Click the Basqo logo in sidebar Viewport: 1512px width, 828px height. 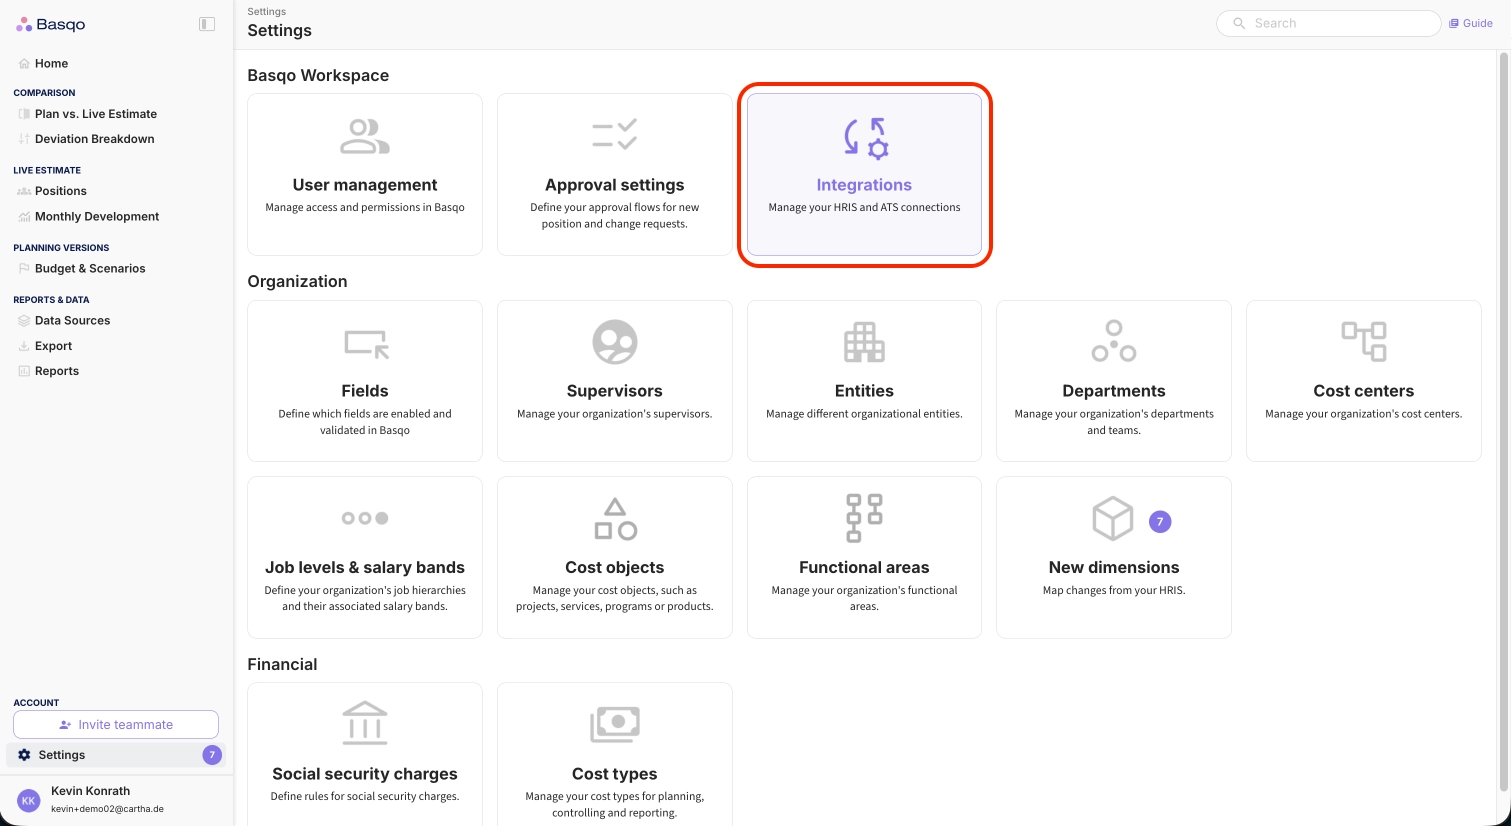click(x=51, y=24)
